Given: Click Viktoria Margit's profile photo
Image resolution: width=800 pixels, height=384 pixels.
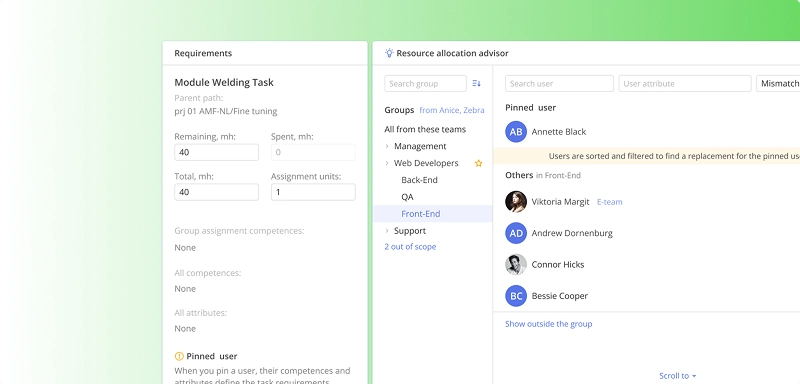Looking at the screenshot, I should tap(516, 202).
